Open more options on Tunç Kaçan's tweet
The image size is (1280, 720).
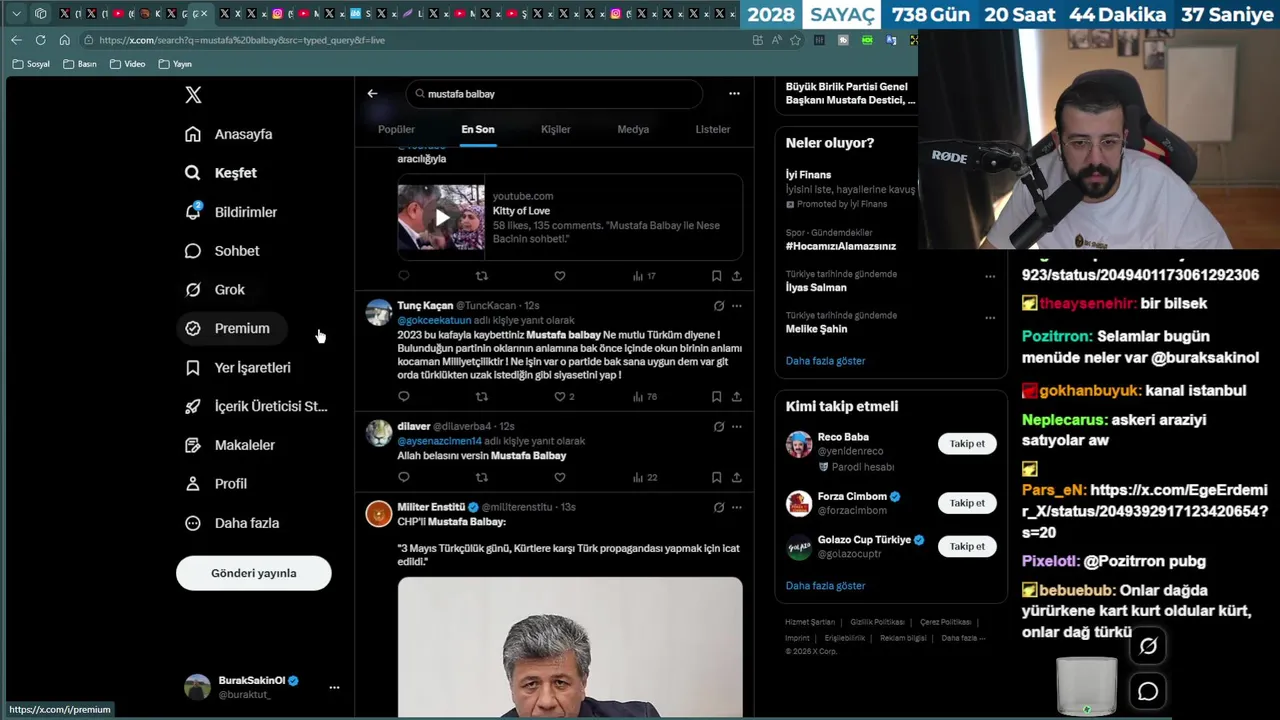point(737,306)
